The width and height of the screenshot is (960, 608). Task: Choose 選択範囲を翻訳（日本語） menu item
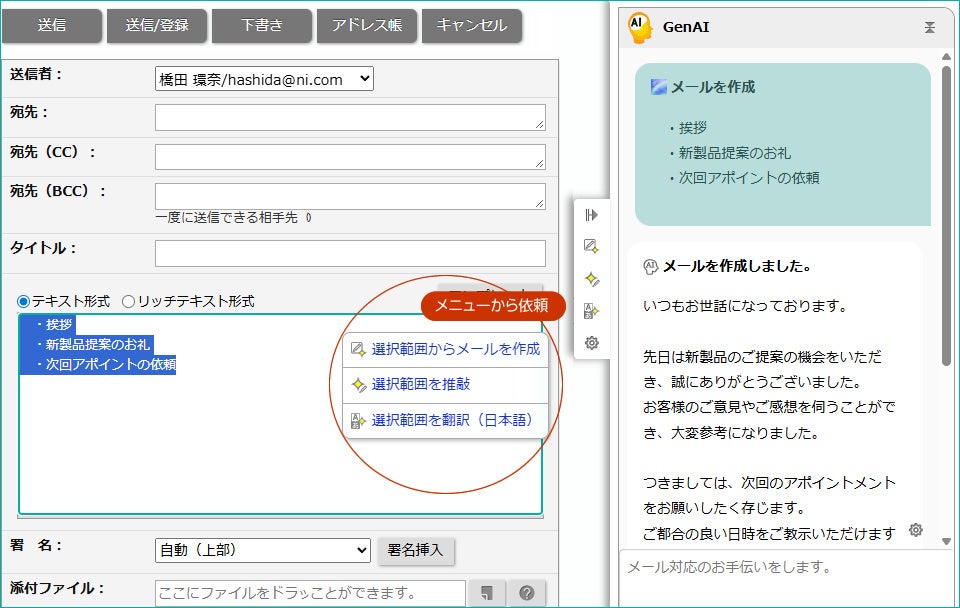[445, 420]
